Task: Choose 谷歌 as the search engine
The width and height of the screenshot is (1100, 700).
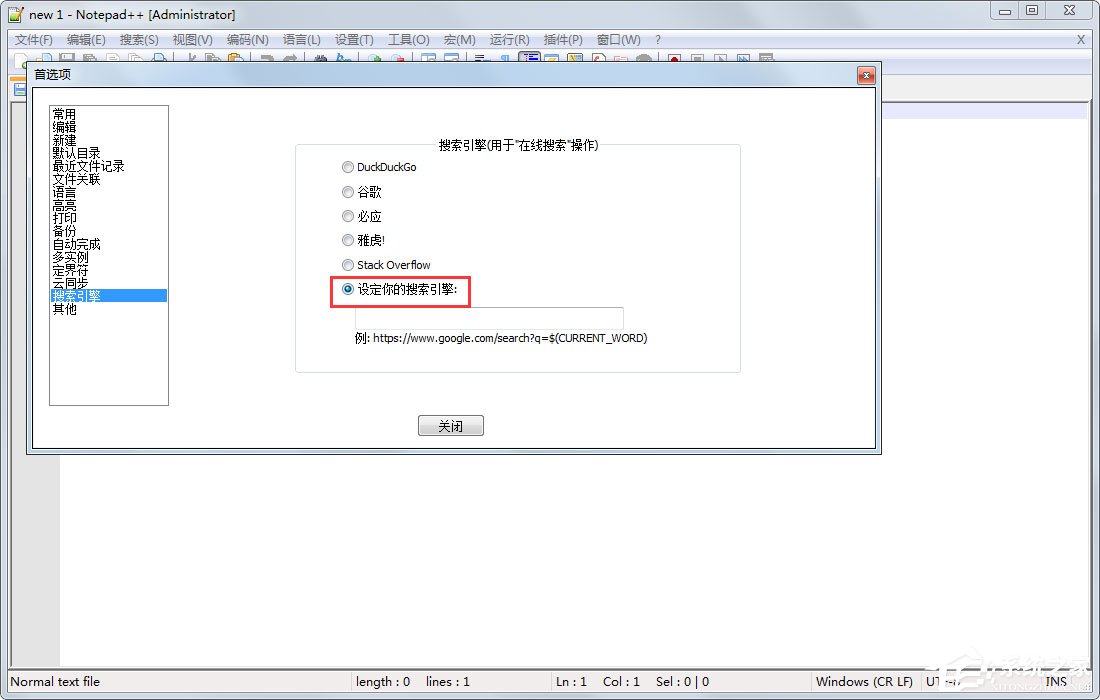Action: [348, 192]
